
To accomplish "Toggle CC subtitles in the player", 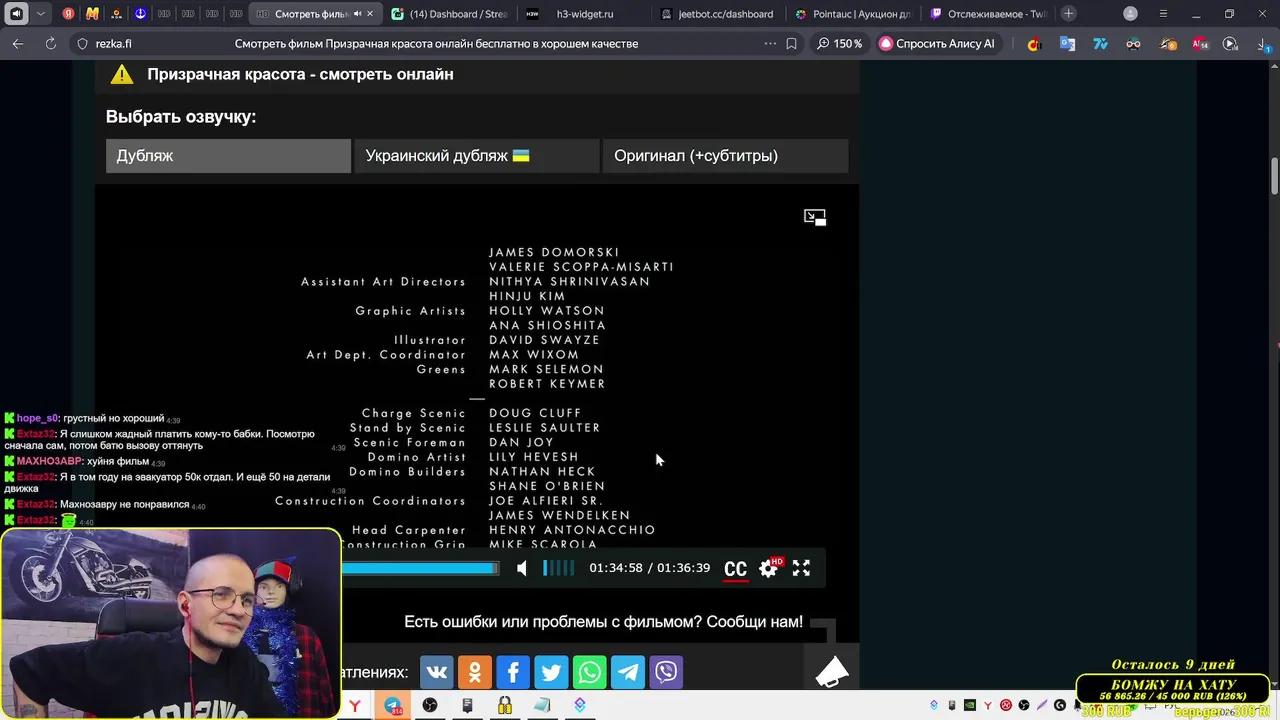I will pos(735,569).
